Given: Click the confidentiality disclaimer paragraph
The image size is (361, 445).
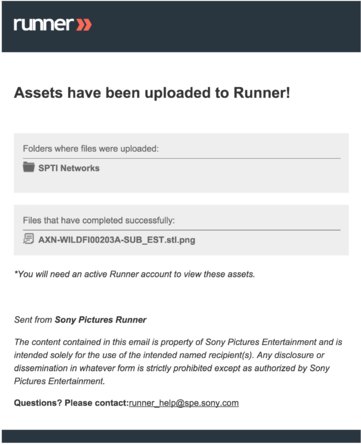Looking at the screenshot, I should pos(178,361).
